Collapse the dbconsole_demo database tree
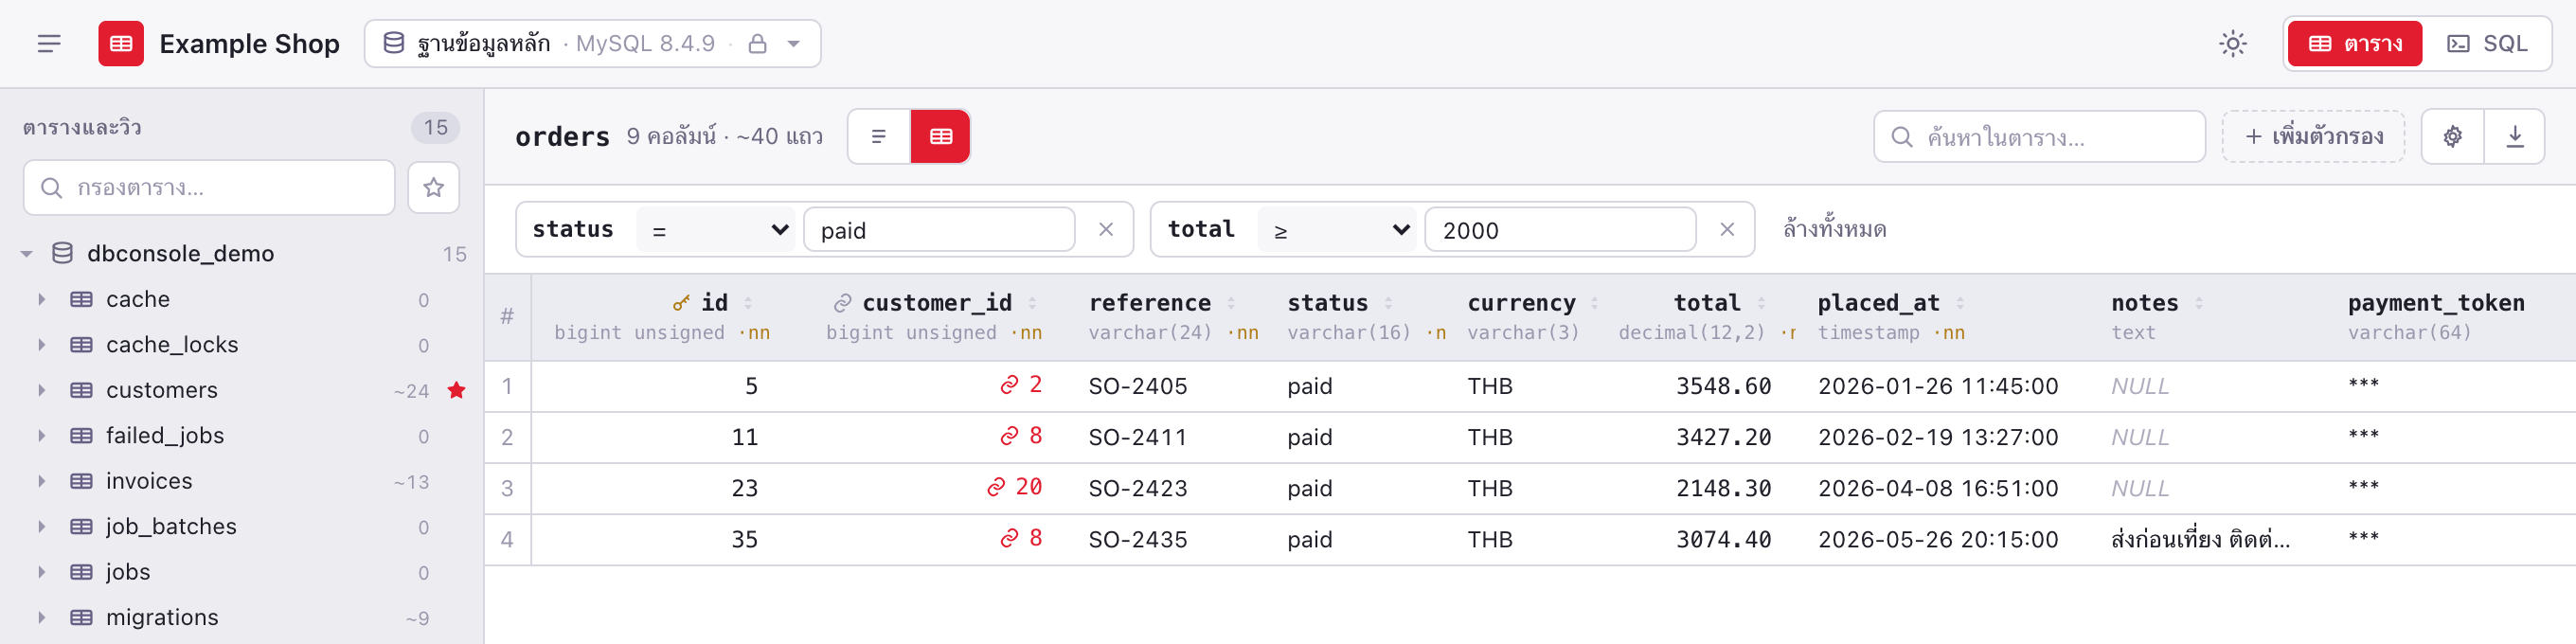 [x=27, y=254]
